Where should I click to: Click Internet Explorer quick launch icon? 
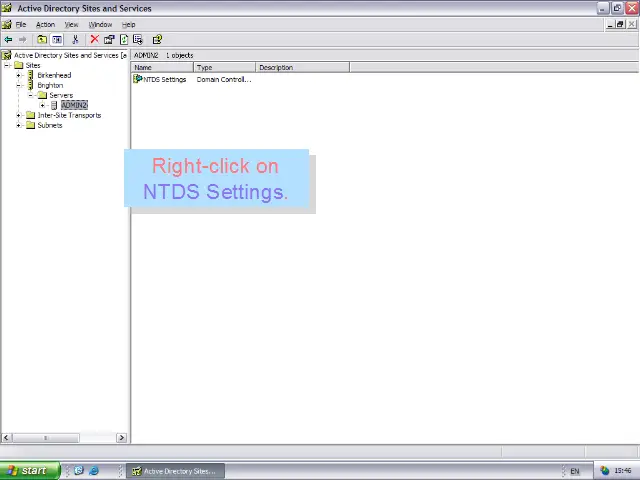coord(94,471)
